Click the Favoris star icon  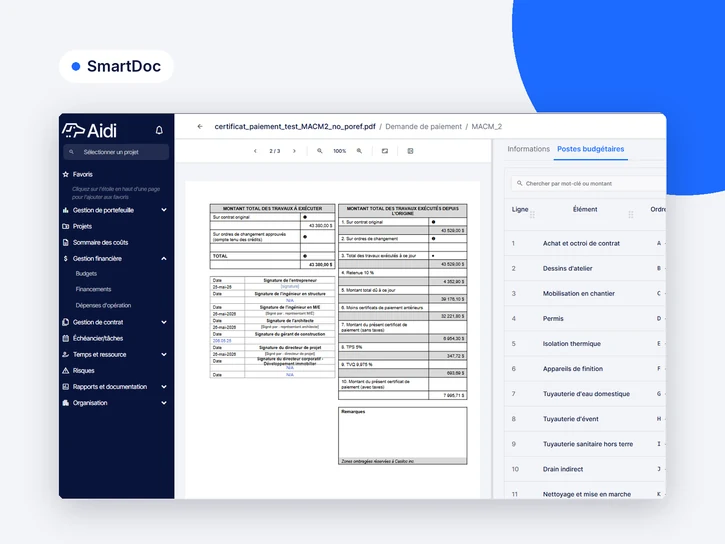[x=66, y=174]
